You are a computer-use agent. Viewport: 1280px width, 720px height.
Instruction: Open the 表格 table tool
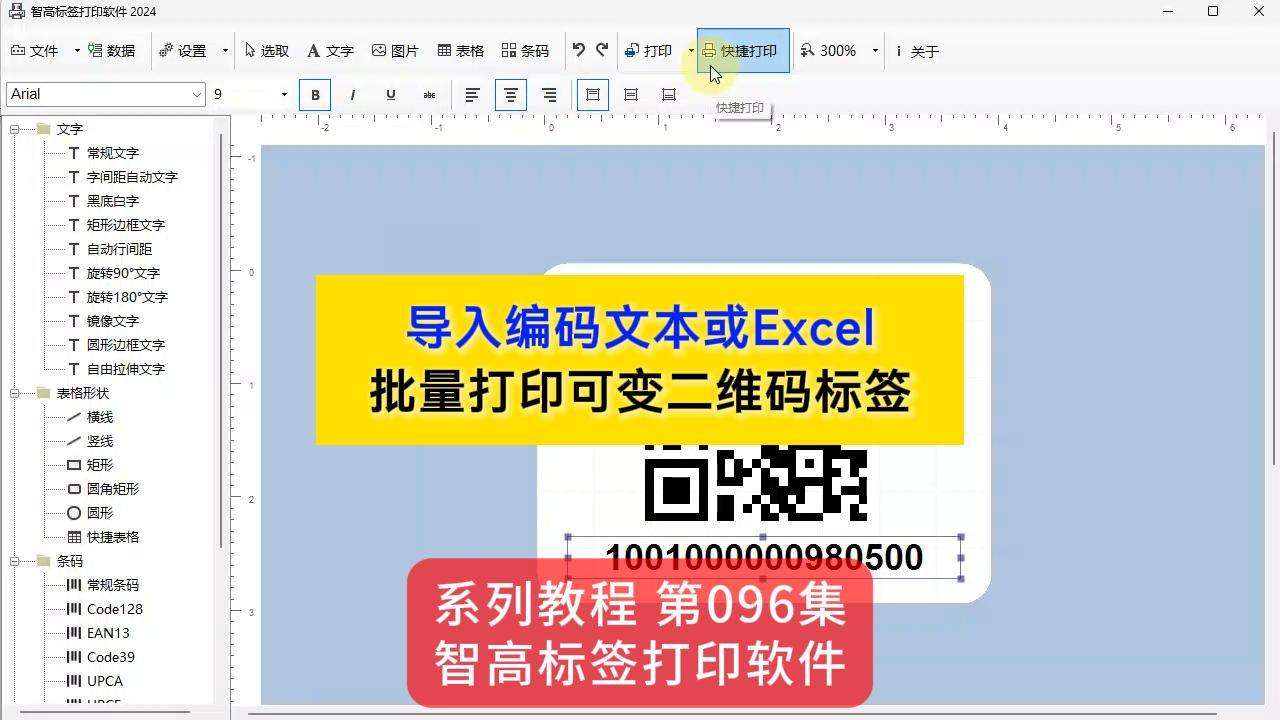pos(460,50)
